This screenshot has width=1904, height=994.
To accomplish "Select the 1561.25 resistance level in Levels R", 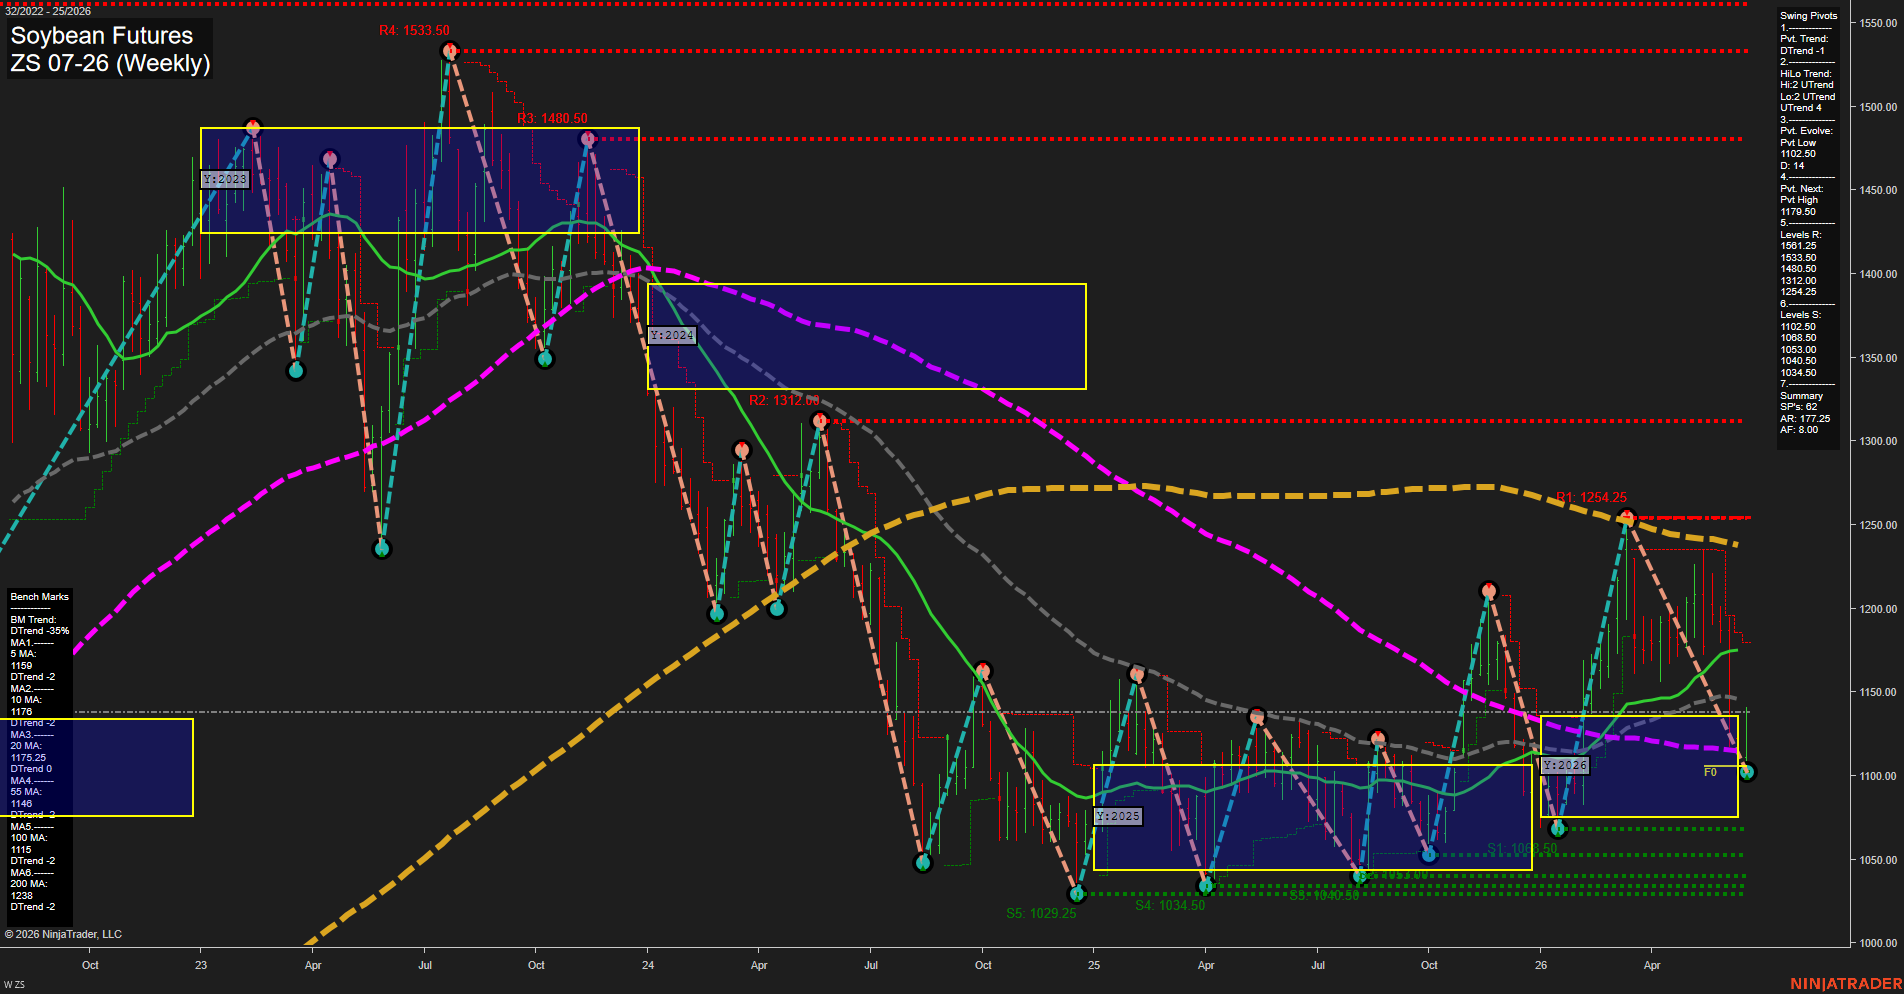I will pyautogui.click(x=1798, y=246).
